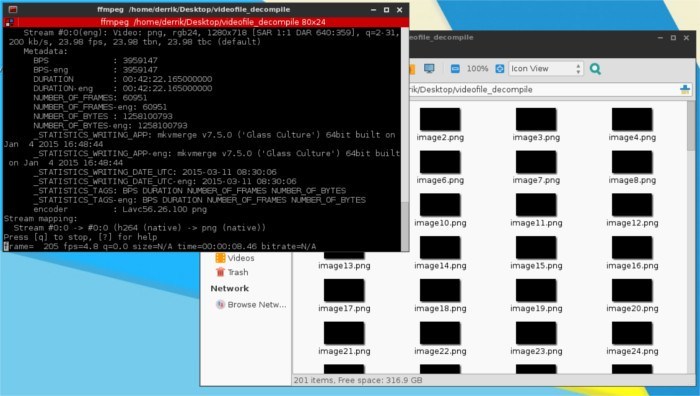Screen dimensions: 700x396
Task: Minimize the ffmpeg terminal window
Action: tap(374, 9)
